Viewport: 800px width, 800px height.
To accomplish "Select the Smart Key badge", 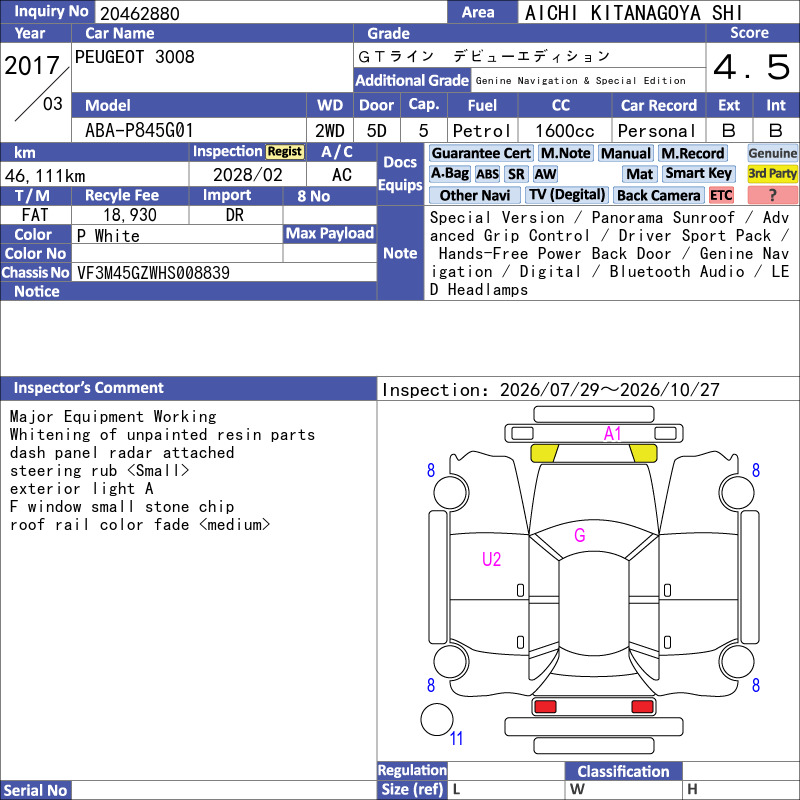I will 698,173.
